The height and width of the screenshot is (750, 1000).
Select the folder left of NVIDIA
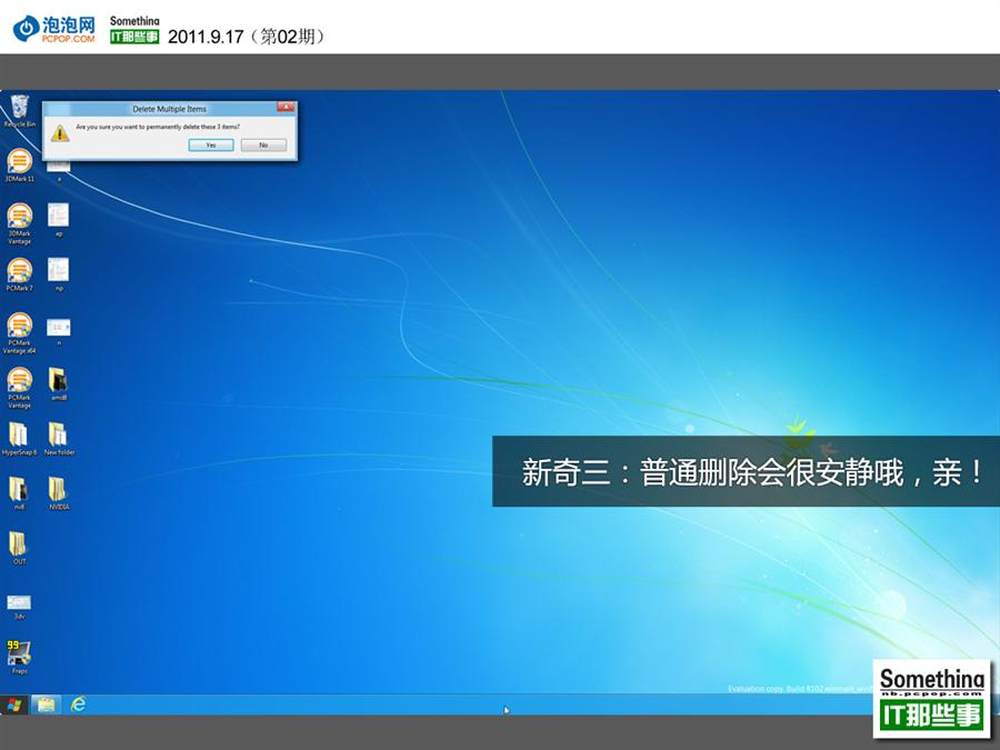[x=20, y=494]
